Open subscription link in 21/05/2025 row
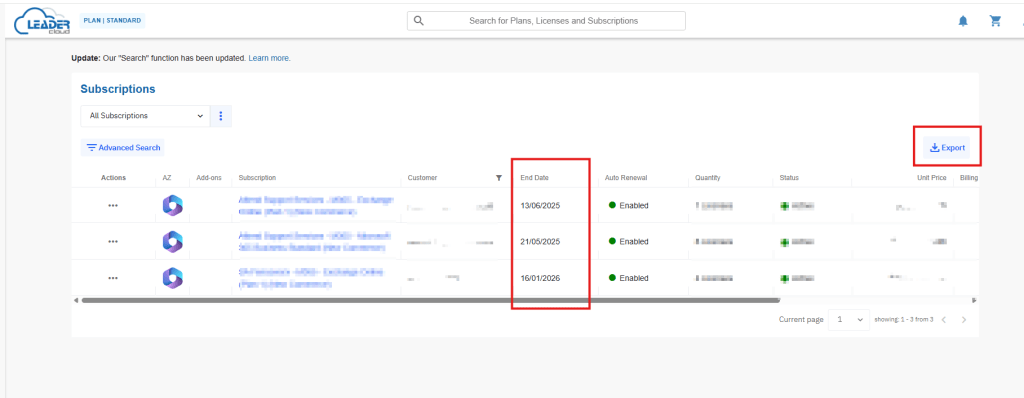 point(315,241)
